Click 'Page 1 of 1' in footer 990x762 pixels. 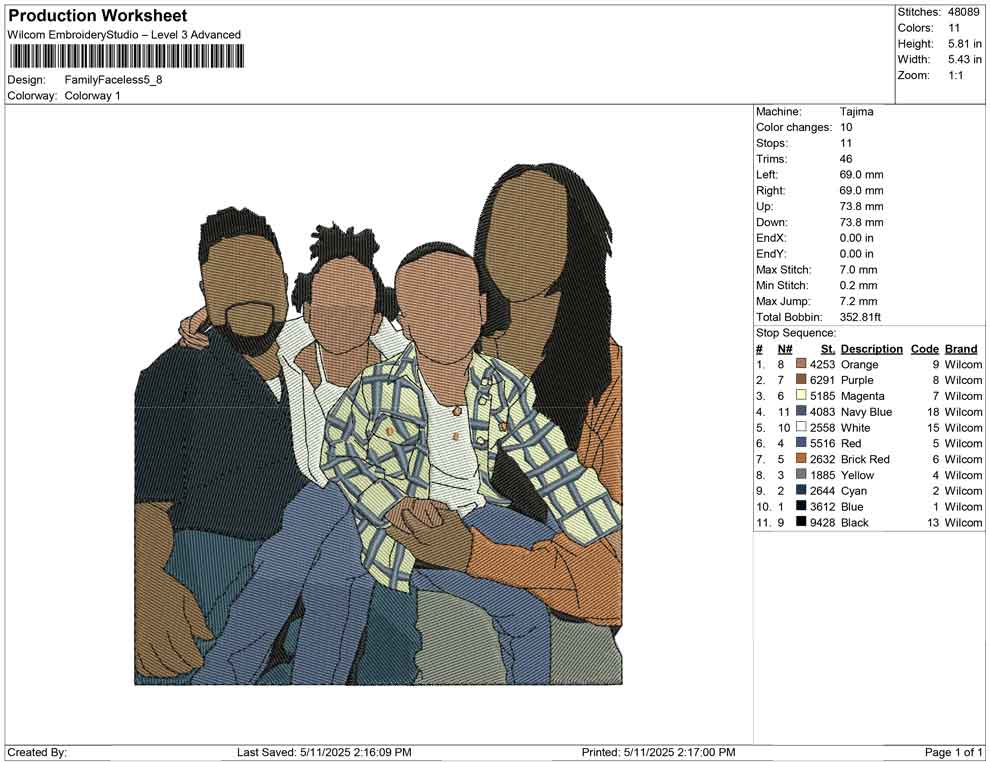click(x=953, y=752)
